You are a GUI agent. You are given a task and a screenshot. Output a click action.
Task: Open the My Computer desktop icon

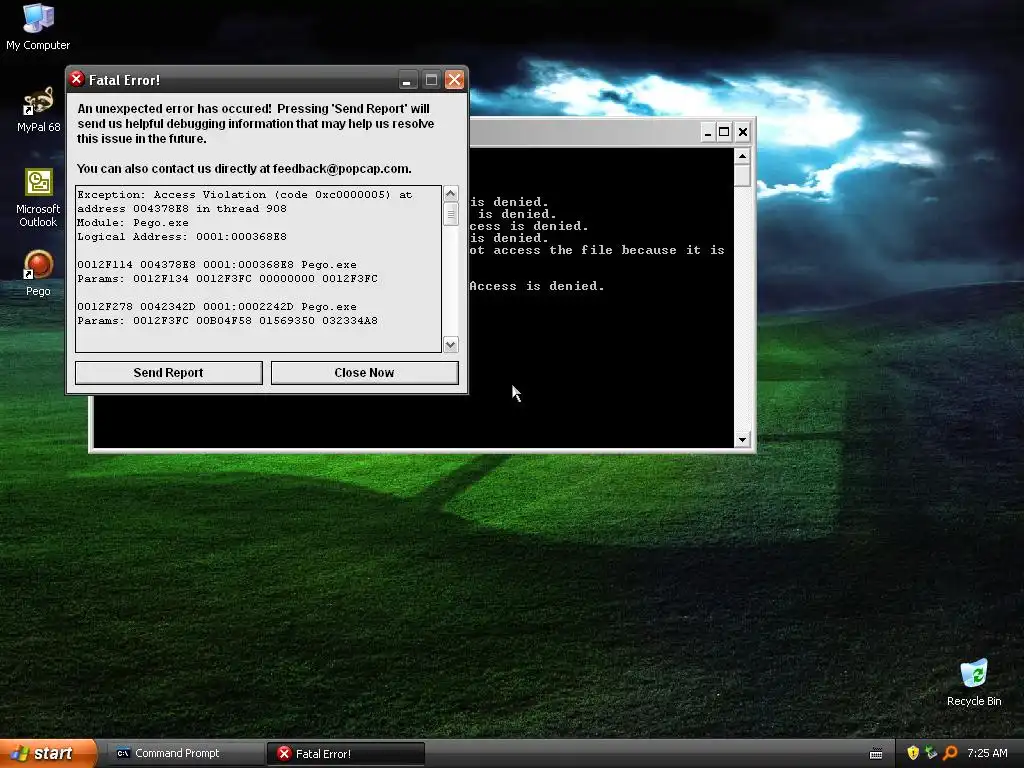[38, 26]
